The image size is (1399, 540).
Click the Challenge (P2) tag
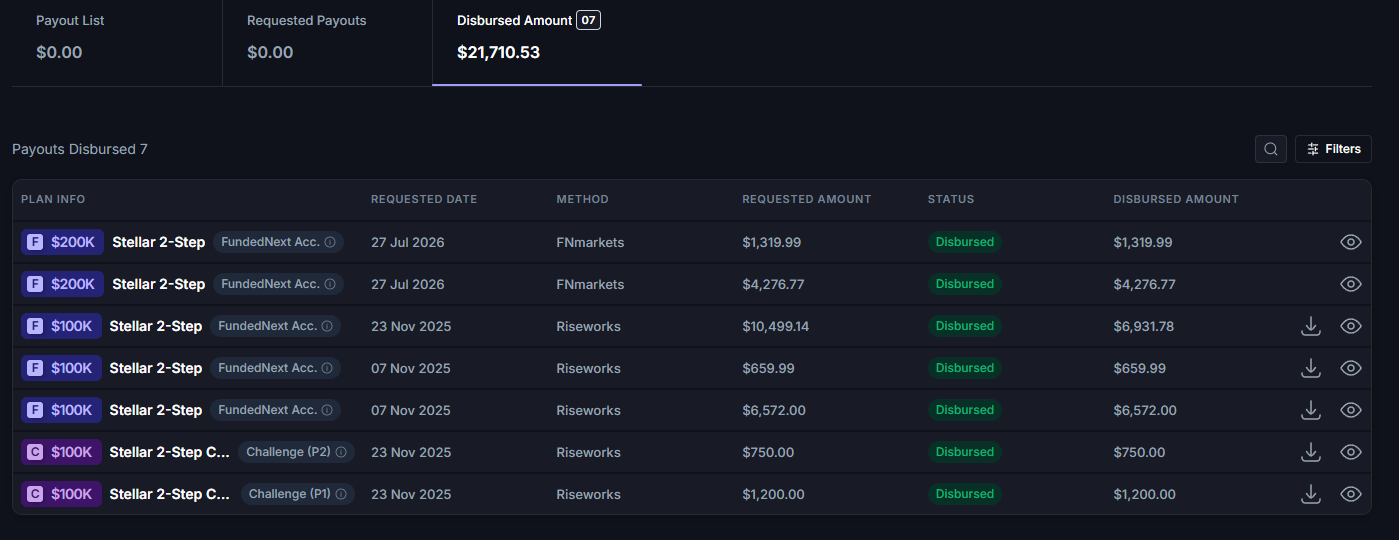coord(296,452)
